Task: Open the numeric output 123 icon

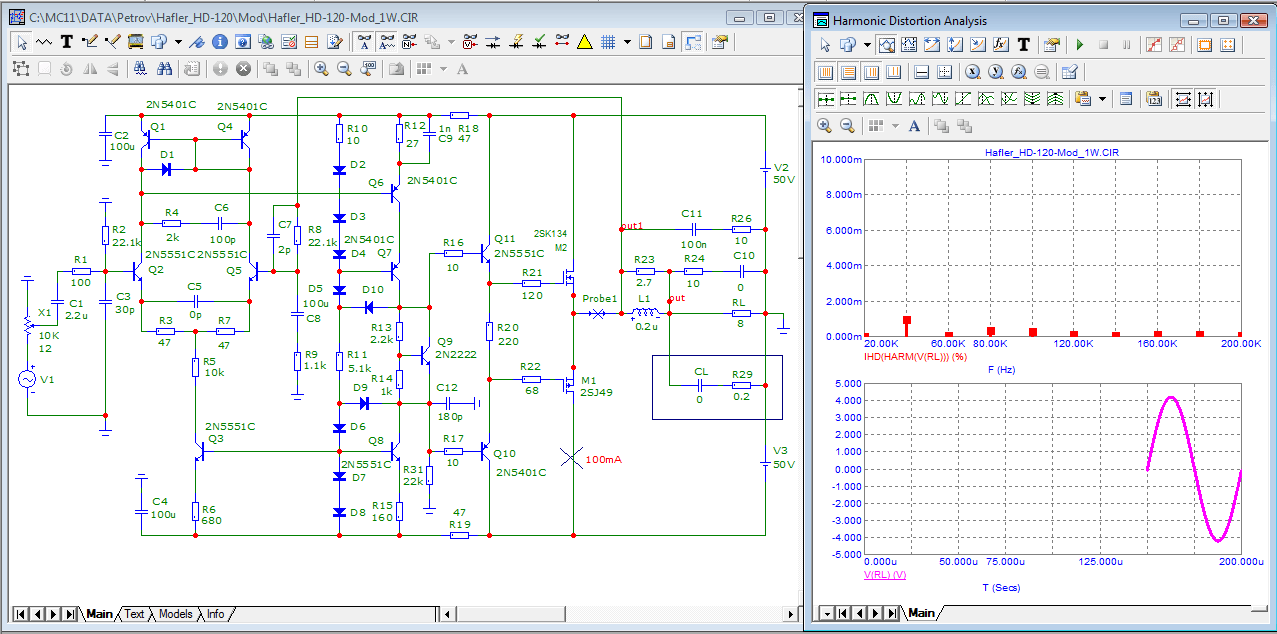Action: (x=1154, y=98)
